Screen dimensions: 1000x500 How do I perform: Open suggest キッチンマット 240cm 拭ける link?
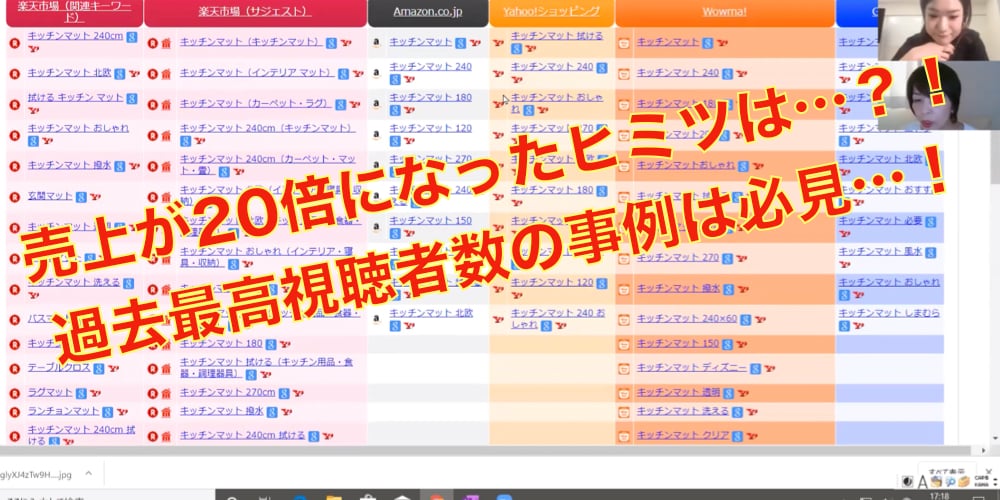coord(242,436)
